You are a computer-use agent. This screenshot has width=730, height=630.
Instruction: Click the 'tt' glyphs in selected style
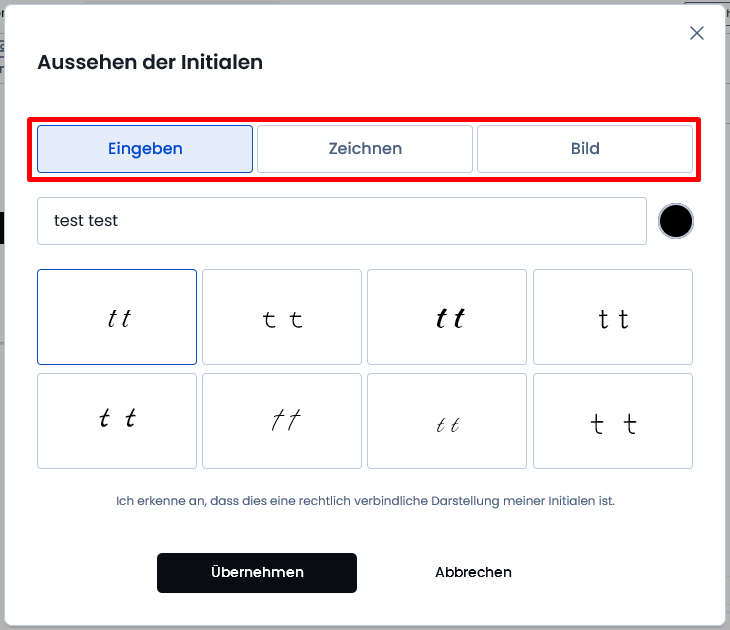point(119,319)
